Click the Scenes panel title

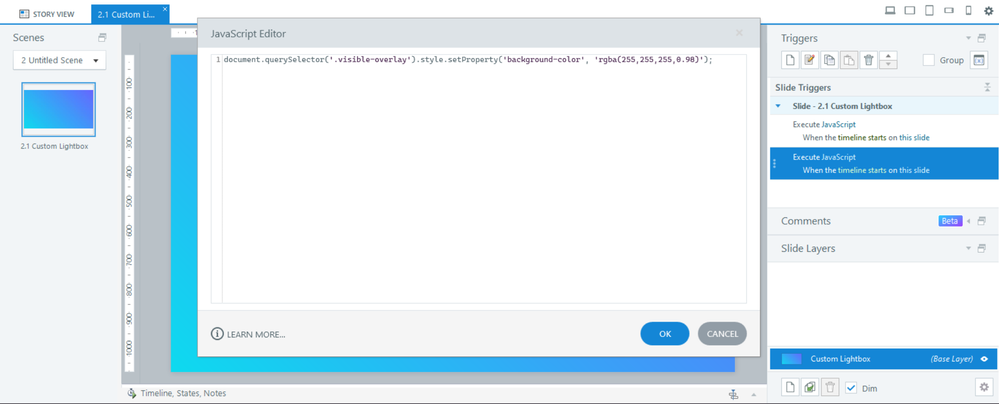coord(29,38)
